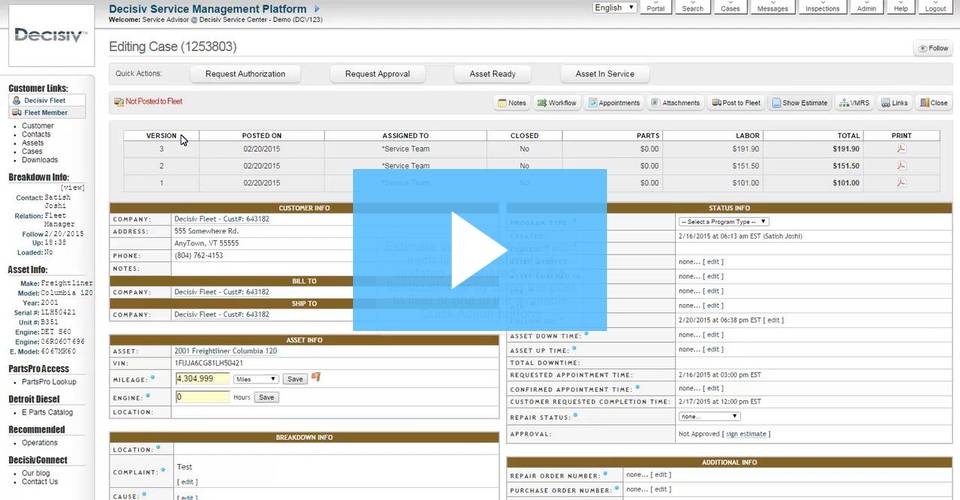Edit the complaint text
The width and height of the screenshot is (960, 500).
187,482
